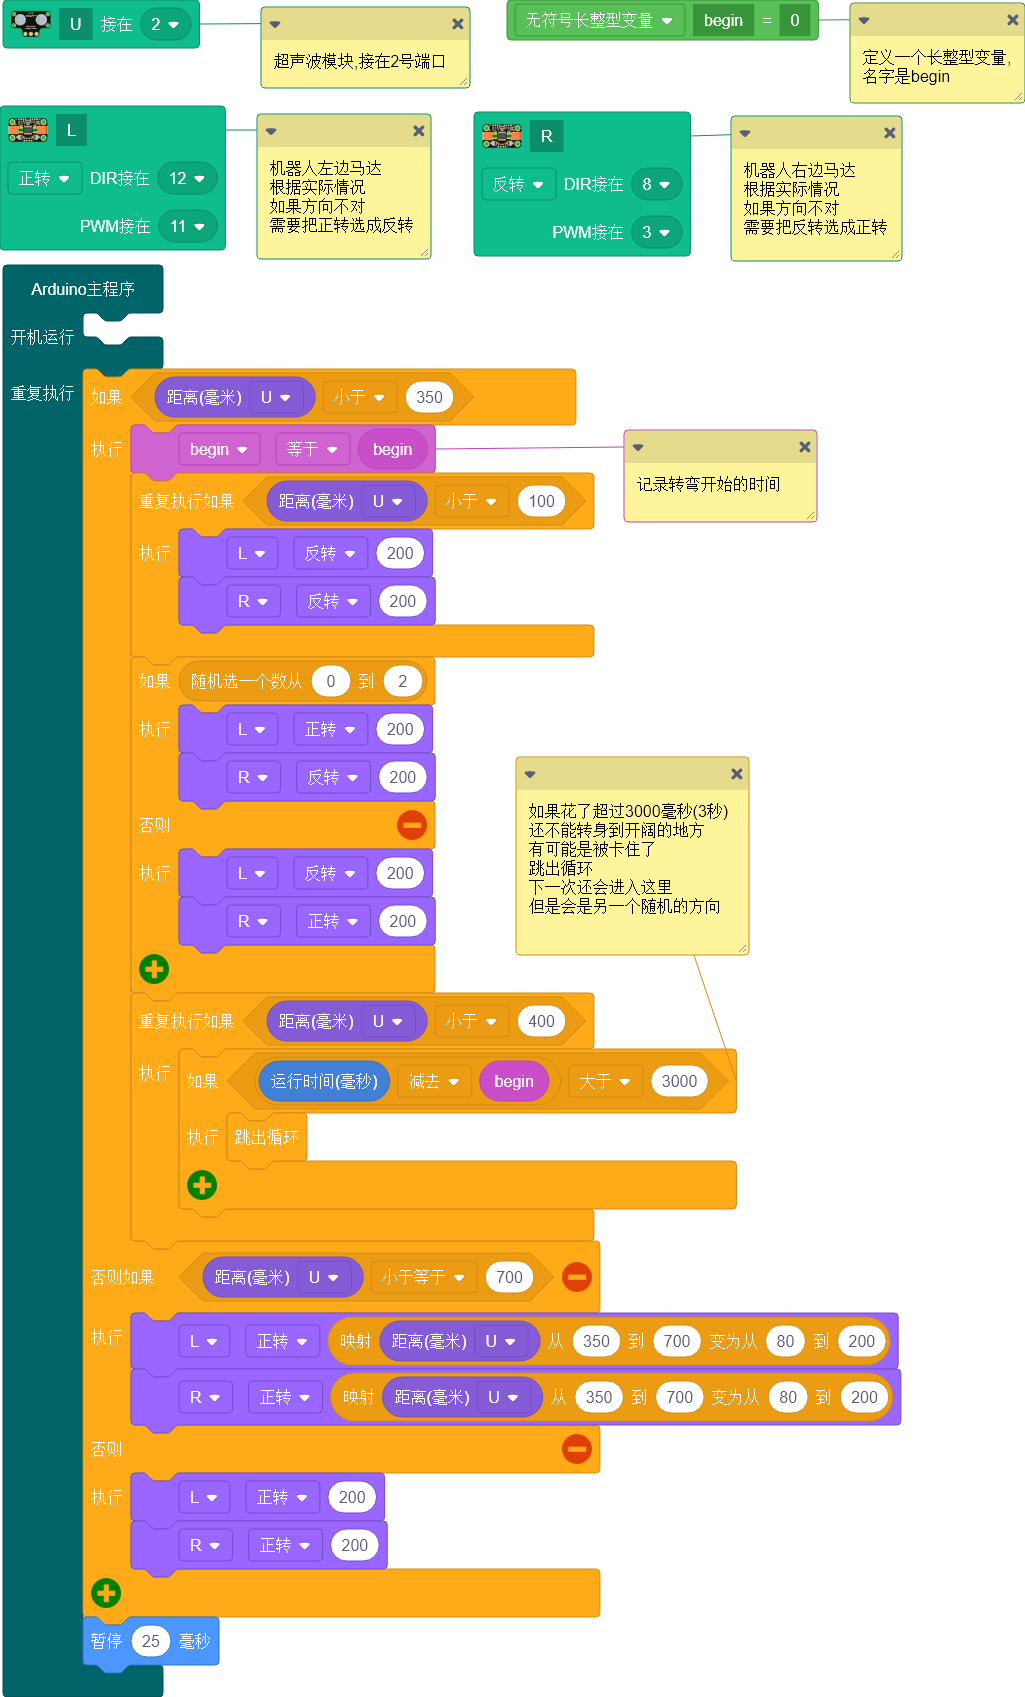
Task: Click the left motor L module icon
Action: click(28, 130)
